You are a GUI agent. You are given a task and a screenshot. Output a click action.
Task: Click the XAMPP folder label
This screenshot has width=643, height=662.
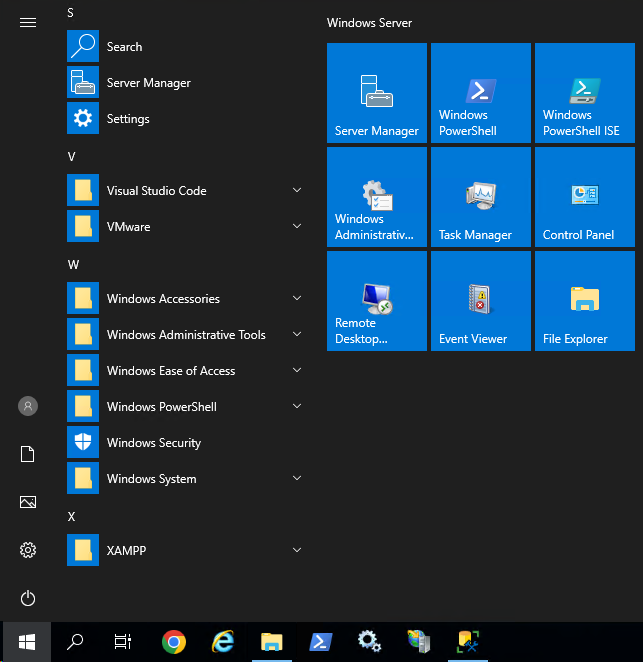(x=126, y=551)
